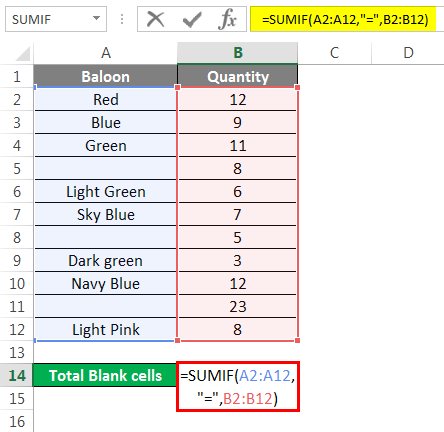Select quantity cell B6 with value 6
The height and width of the screenshot is (432, 444).
click(237, 191)
